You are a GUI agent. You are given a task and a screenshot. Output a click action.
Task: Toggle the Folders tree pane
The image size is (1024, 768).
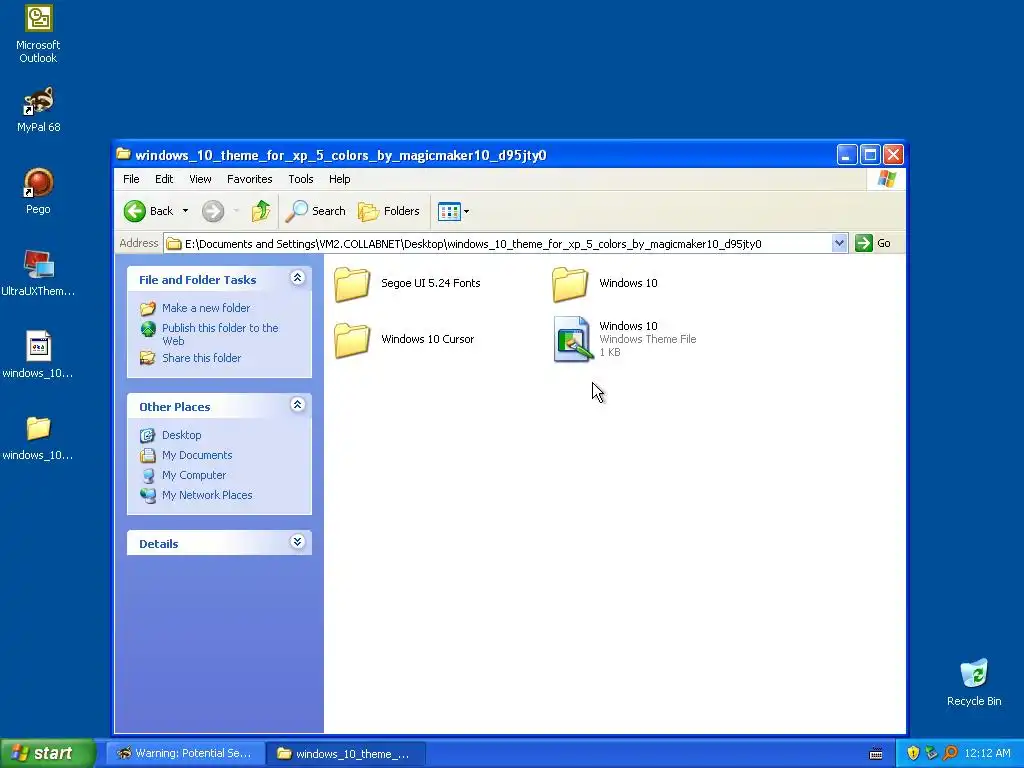click(389, 211)
